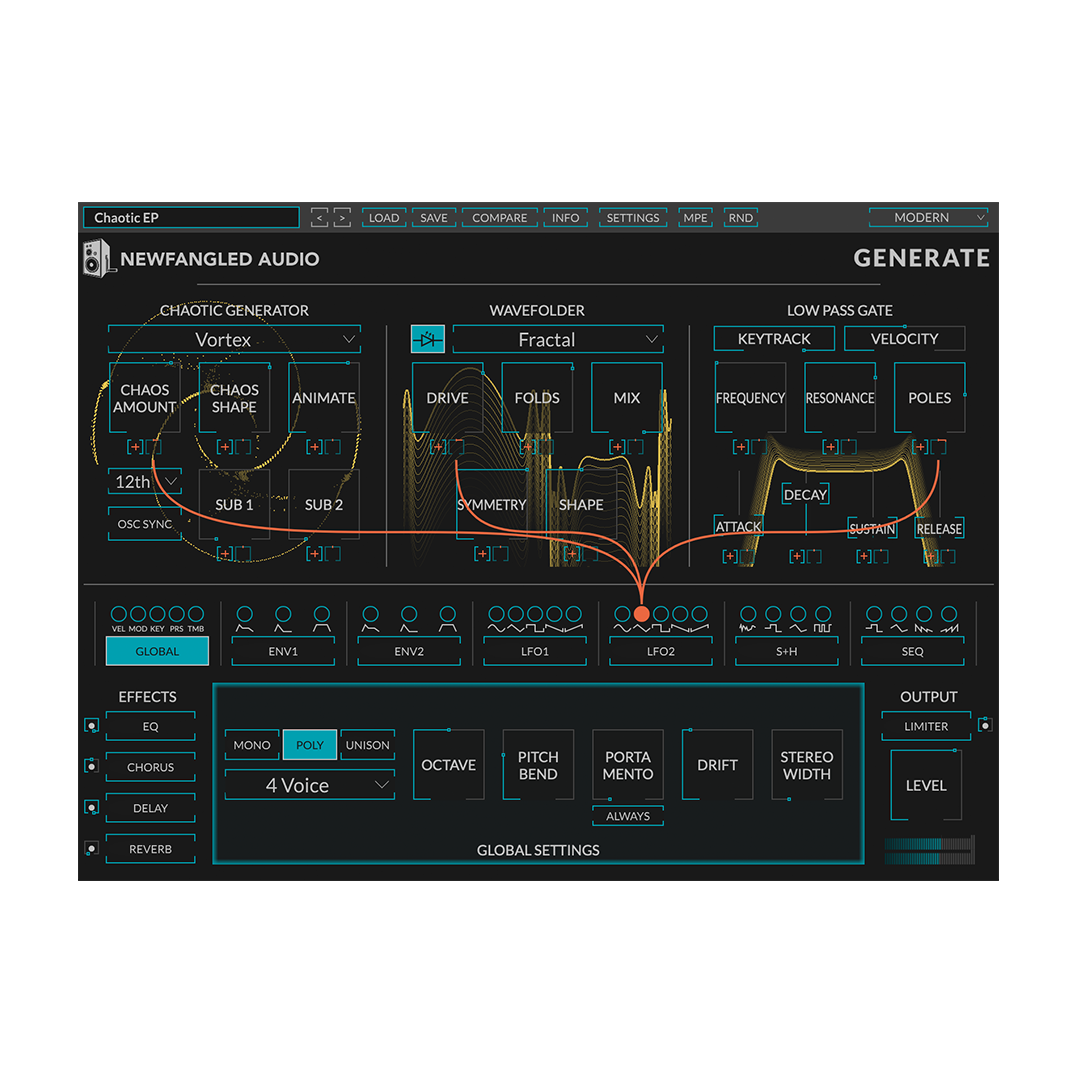Open the ENV2 tab
Viewport: 1080px width, 1080px height.
coord(409,651)
